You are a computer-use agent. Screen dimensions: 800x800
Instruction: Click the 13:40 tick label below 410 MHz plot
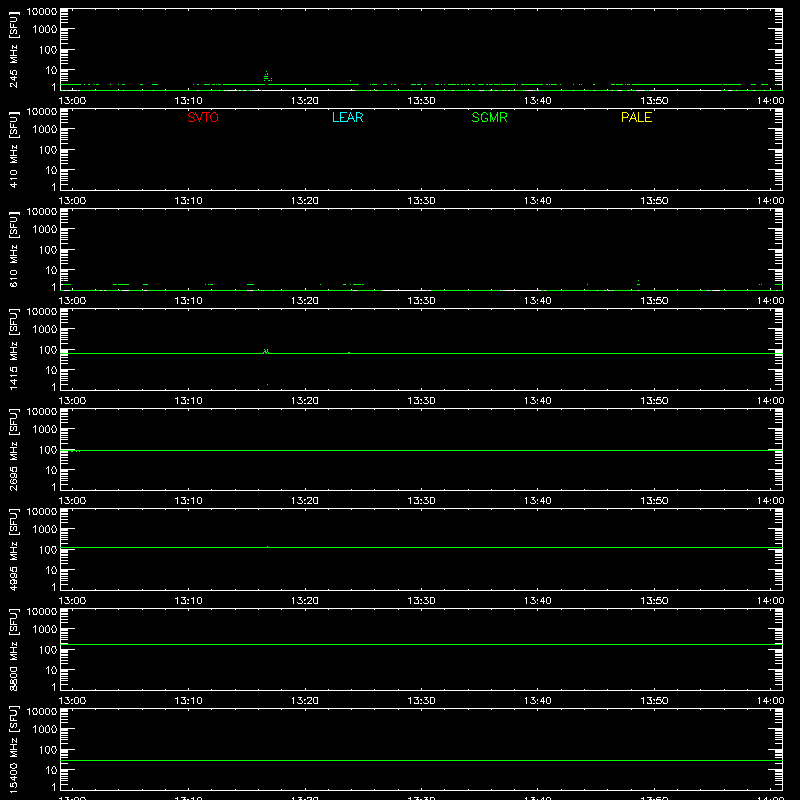(x=538, y=201)
